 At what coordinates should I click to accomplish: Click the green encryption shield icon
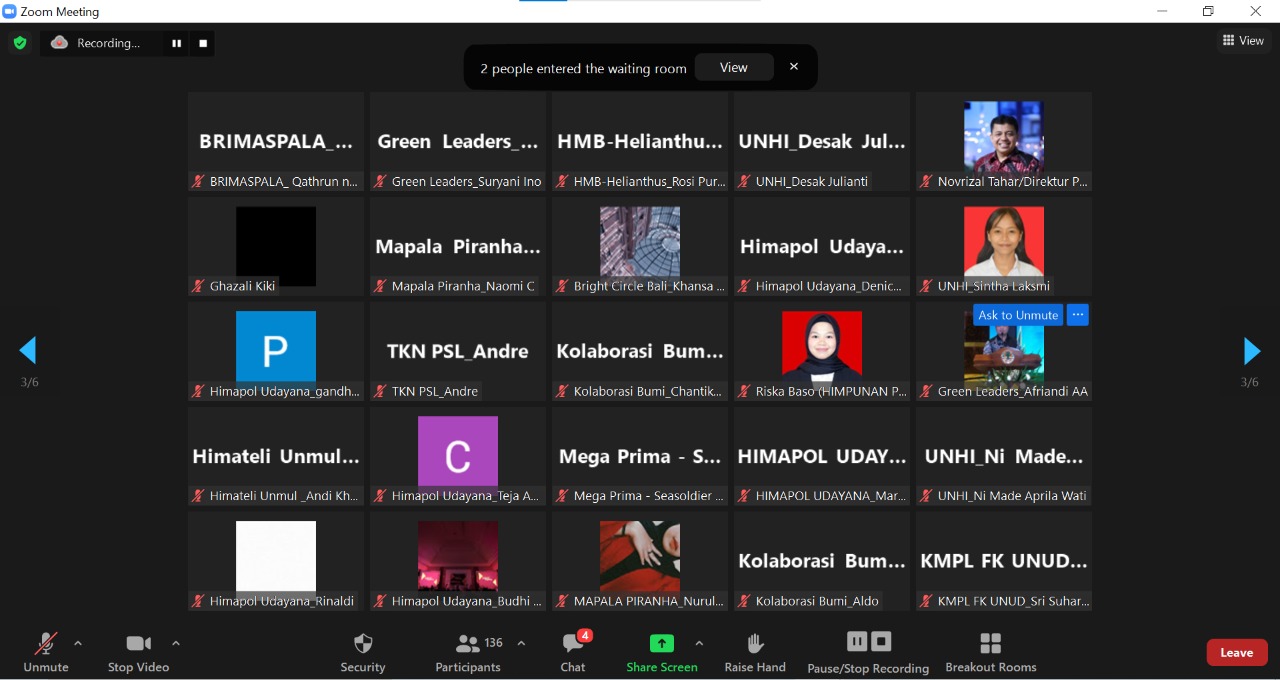[x=20, y=43]
